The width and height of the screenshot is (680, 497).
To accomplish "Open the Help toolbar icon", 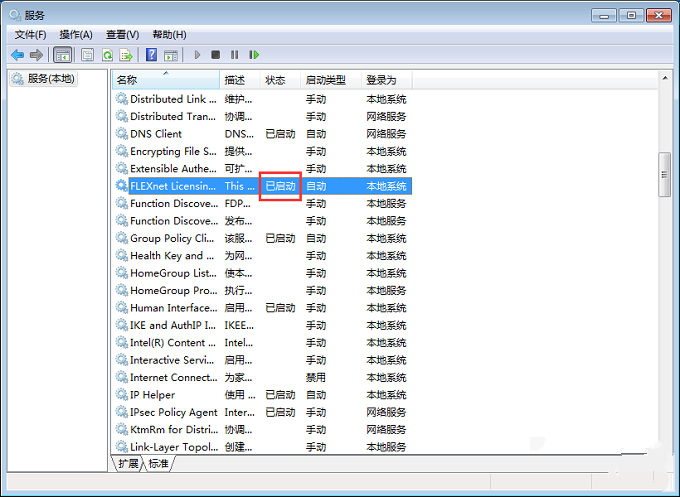I will click(151, 55).
